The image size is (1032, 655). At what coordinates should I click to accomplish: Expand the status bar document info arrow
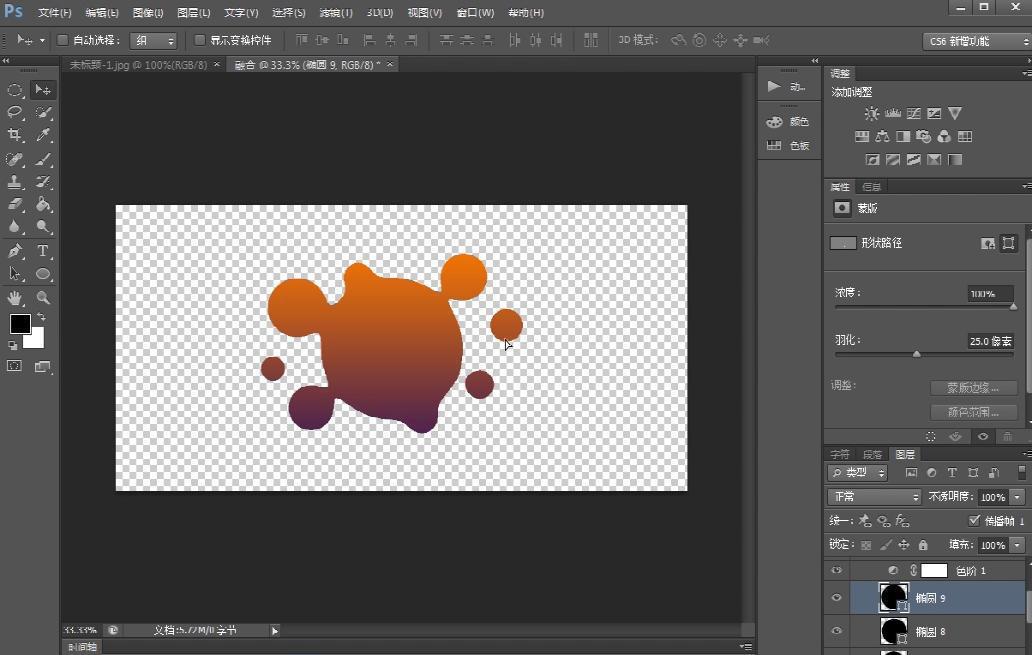(x=274, y=631)
